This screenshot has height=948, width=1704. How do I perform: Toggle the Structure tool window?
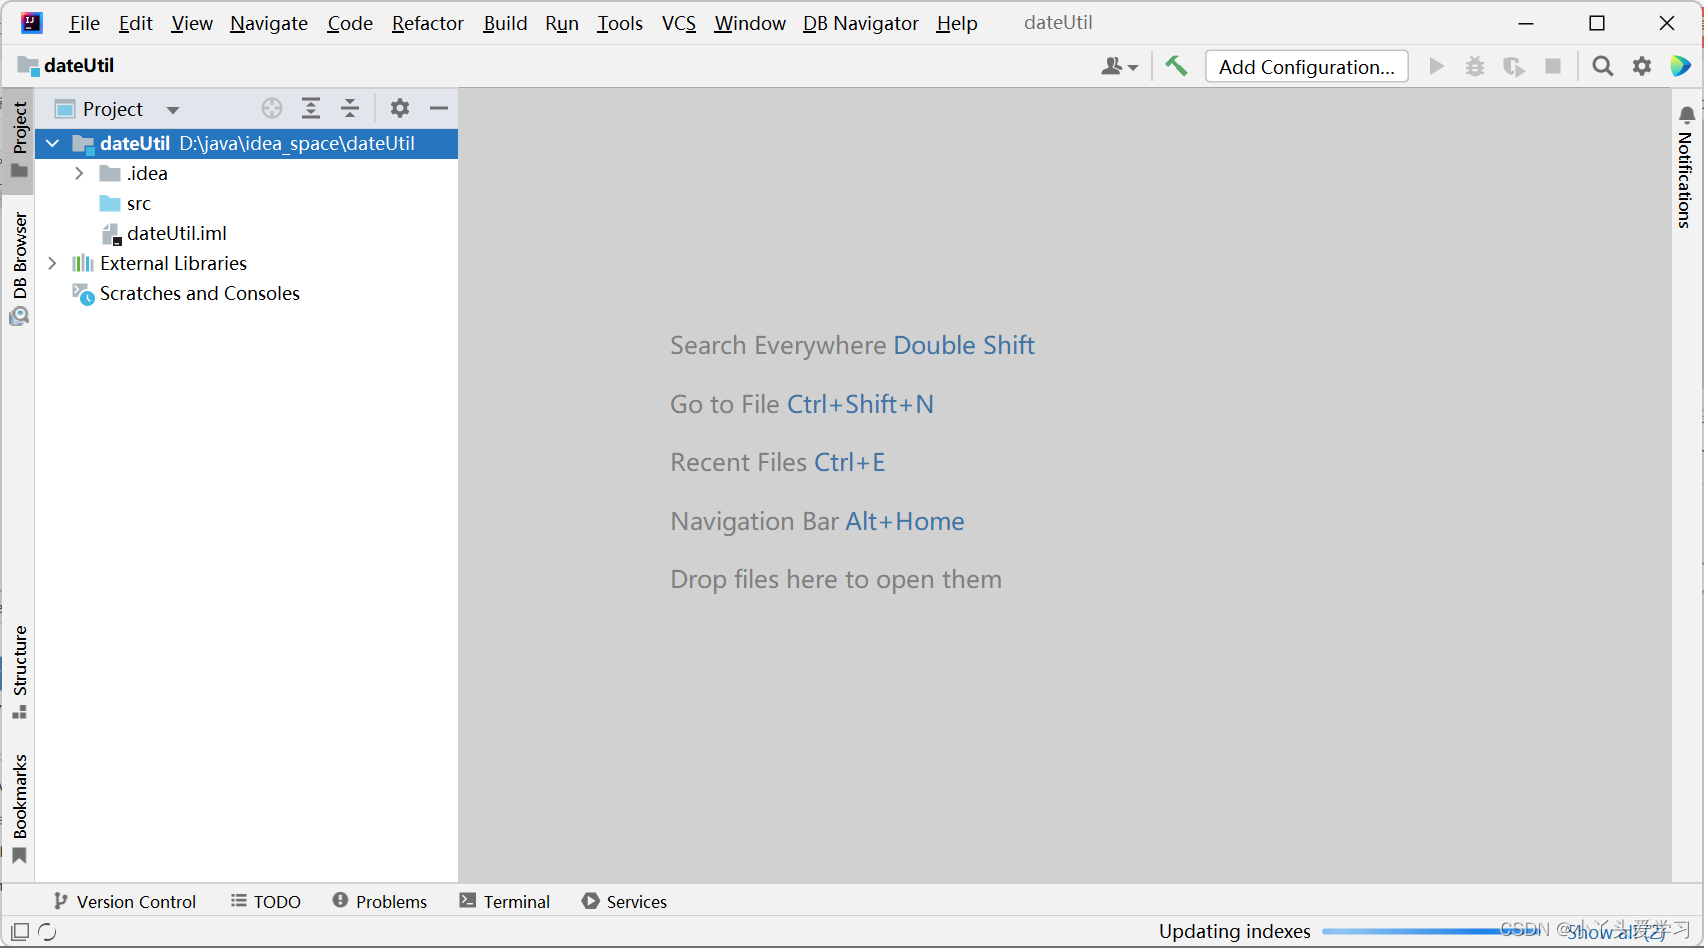pos(19,671)
